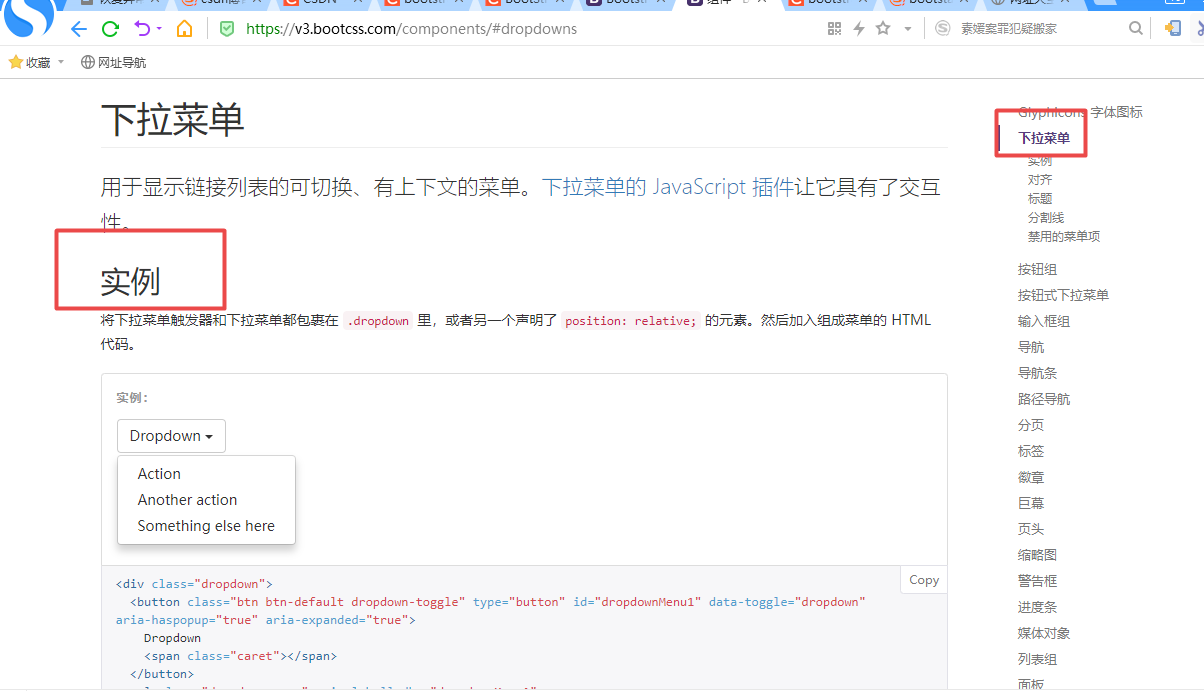Open 页头 in the sidebar
Screen dimensions: 1204x691
tap(1031, 529)
